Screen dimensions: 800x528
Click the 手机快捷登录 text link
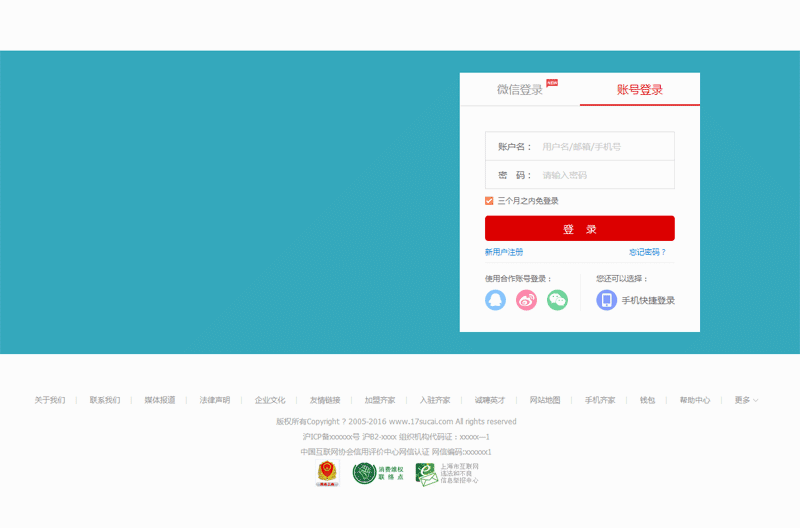click(x=648, y=300)
